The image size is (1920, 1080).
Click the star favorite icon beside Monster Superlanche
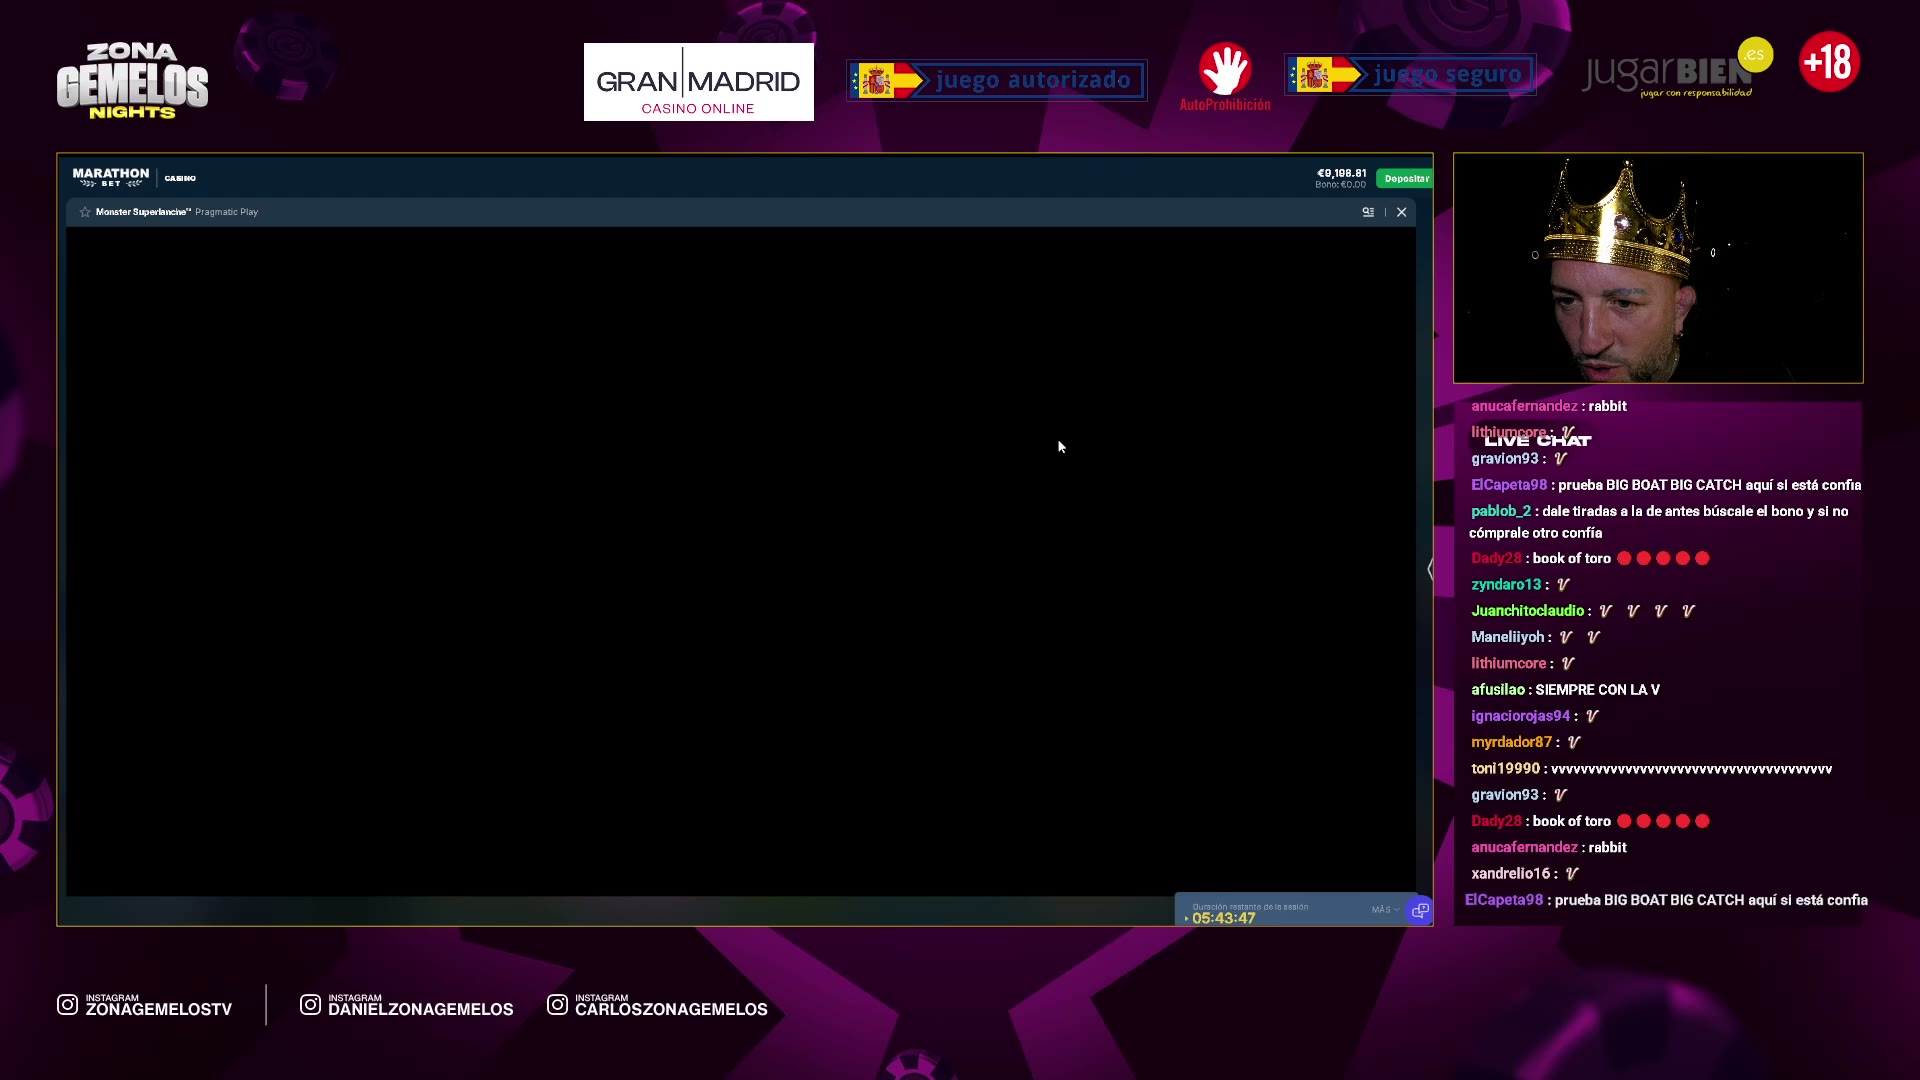coord(85,212)
